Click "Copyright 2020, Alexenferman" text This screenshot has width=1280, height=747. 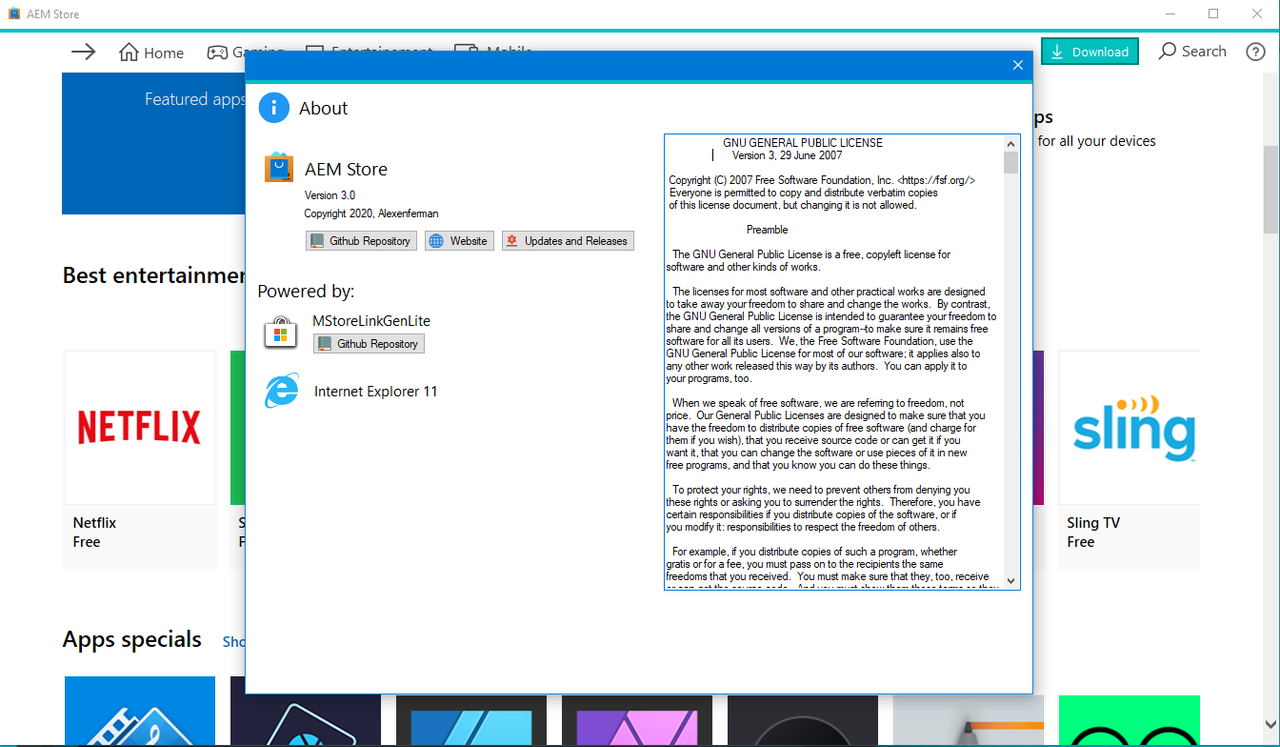(x=371, y=214)
